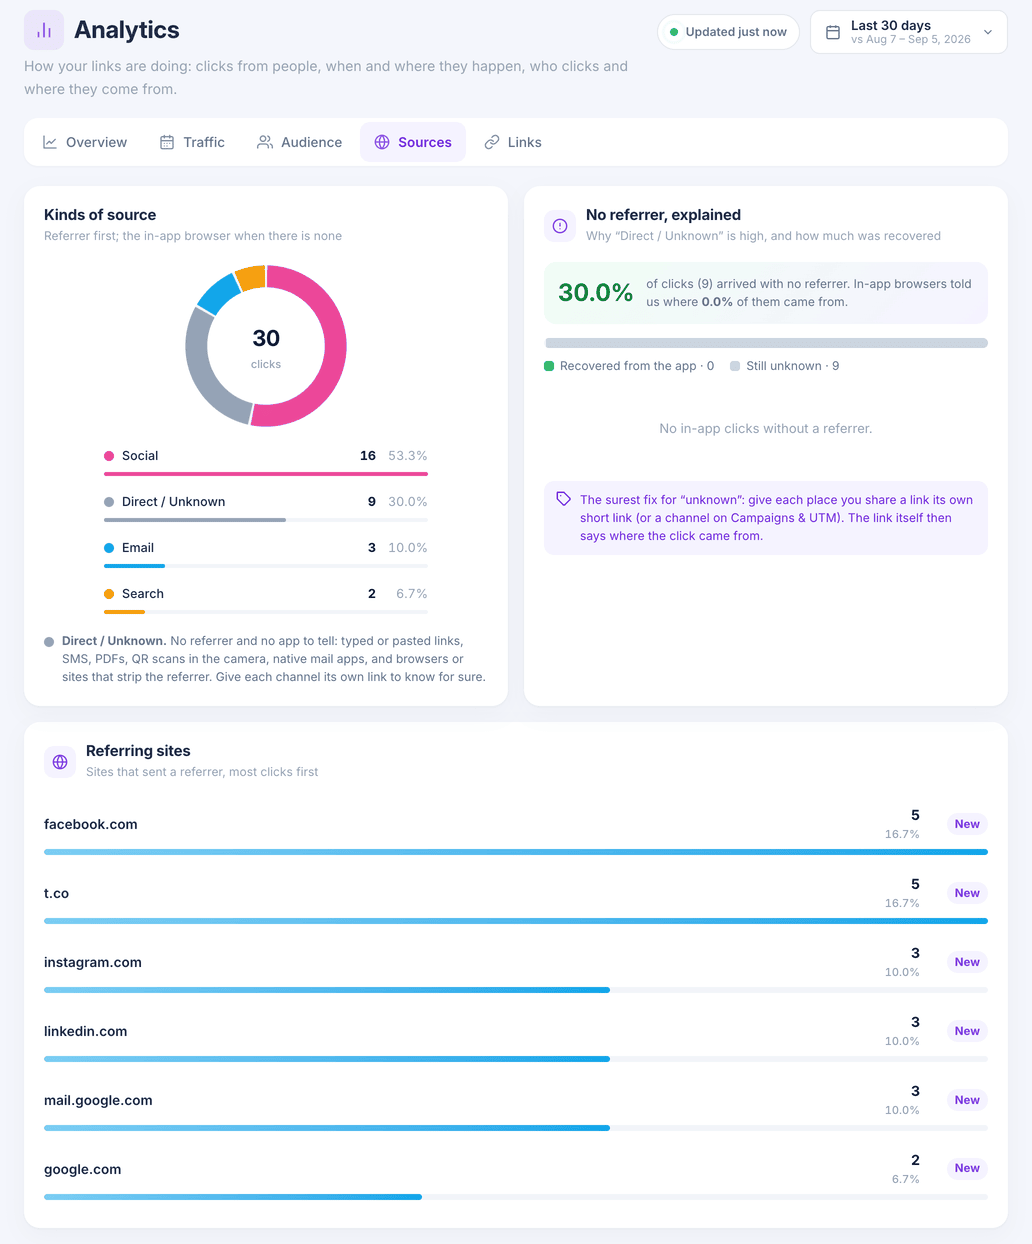1032x1244 pixels.
Task: Expand the Last 30 days chevron
Action: pos(988,32)
